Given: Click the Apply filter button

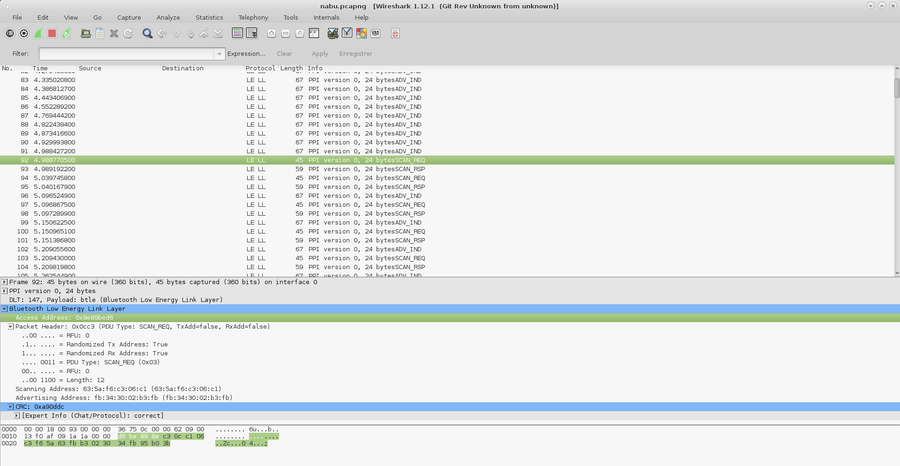Looking at the screenshot, I should click(x=319, y=54).
